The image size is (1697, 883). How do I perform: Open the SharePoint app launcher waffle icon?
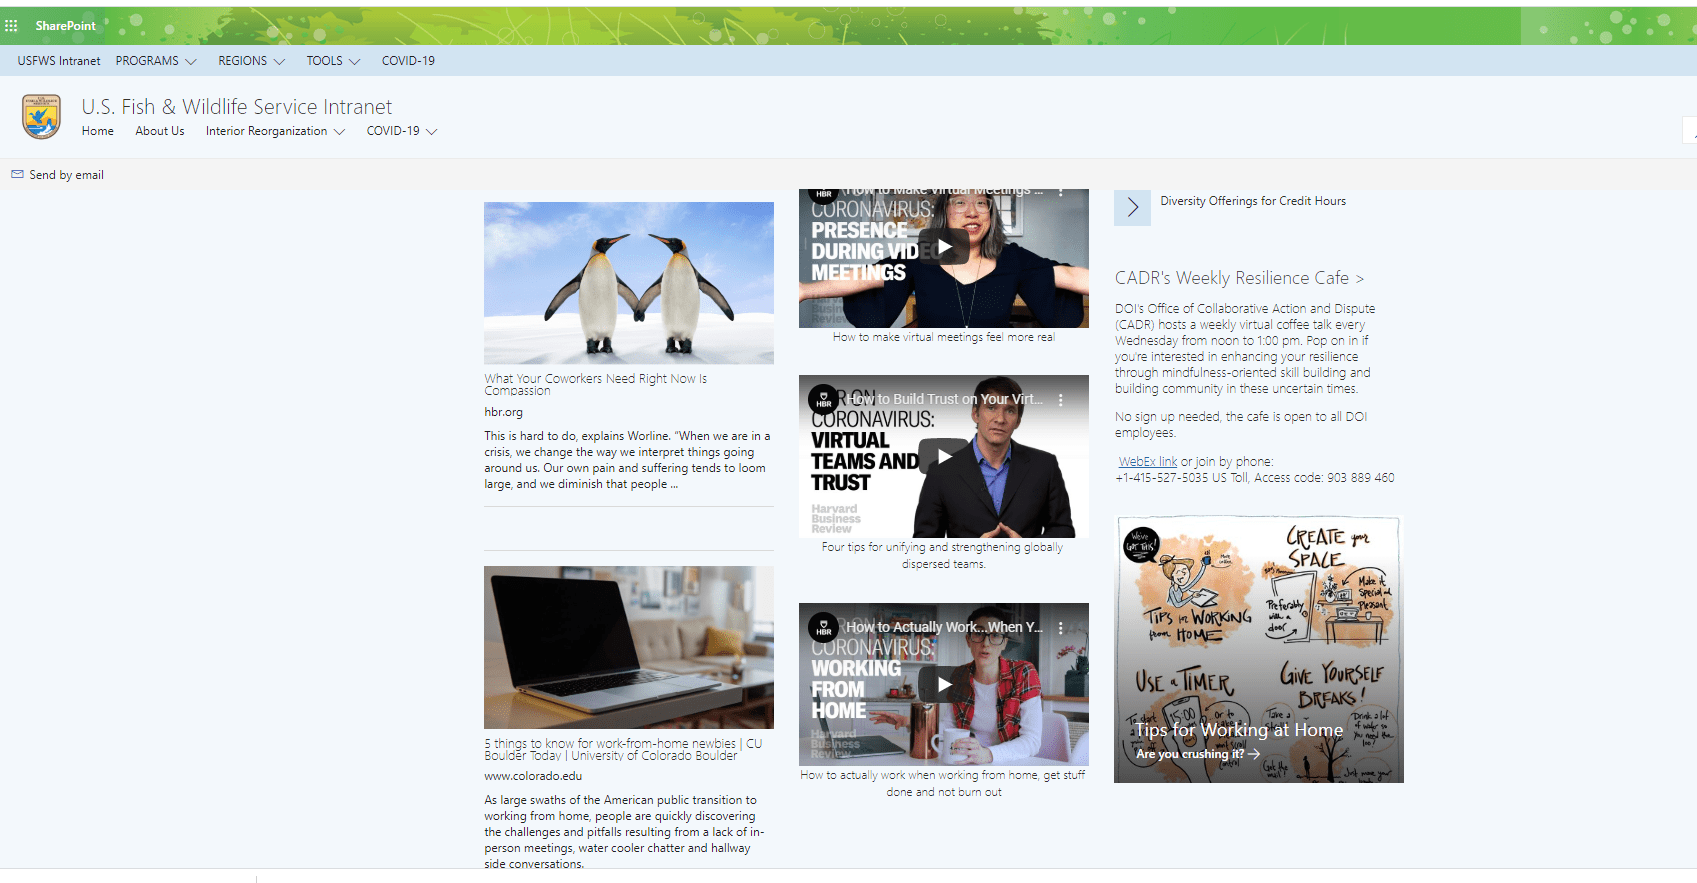click(11, 26)
